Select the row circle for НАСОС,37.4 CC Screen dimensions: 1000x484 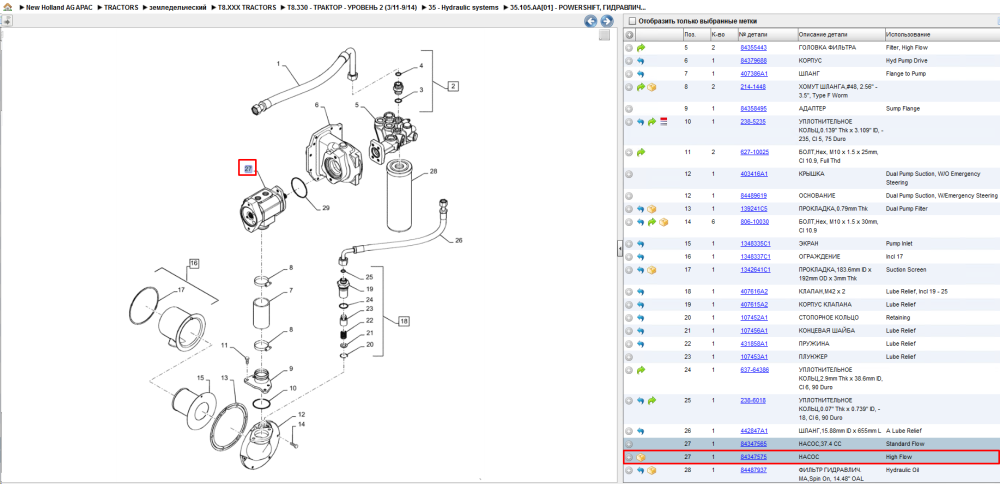click(629, 444)
